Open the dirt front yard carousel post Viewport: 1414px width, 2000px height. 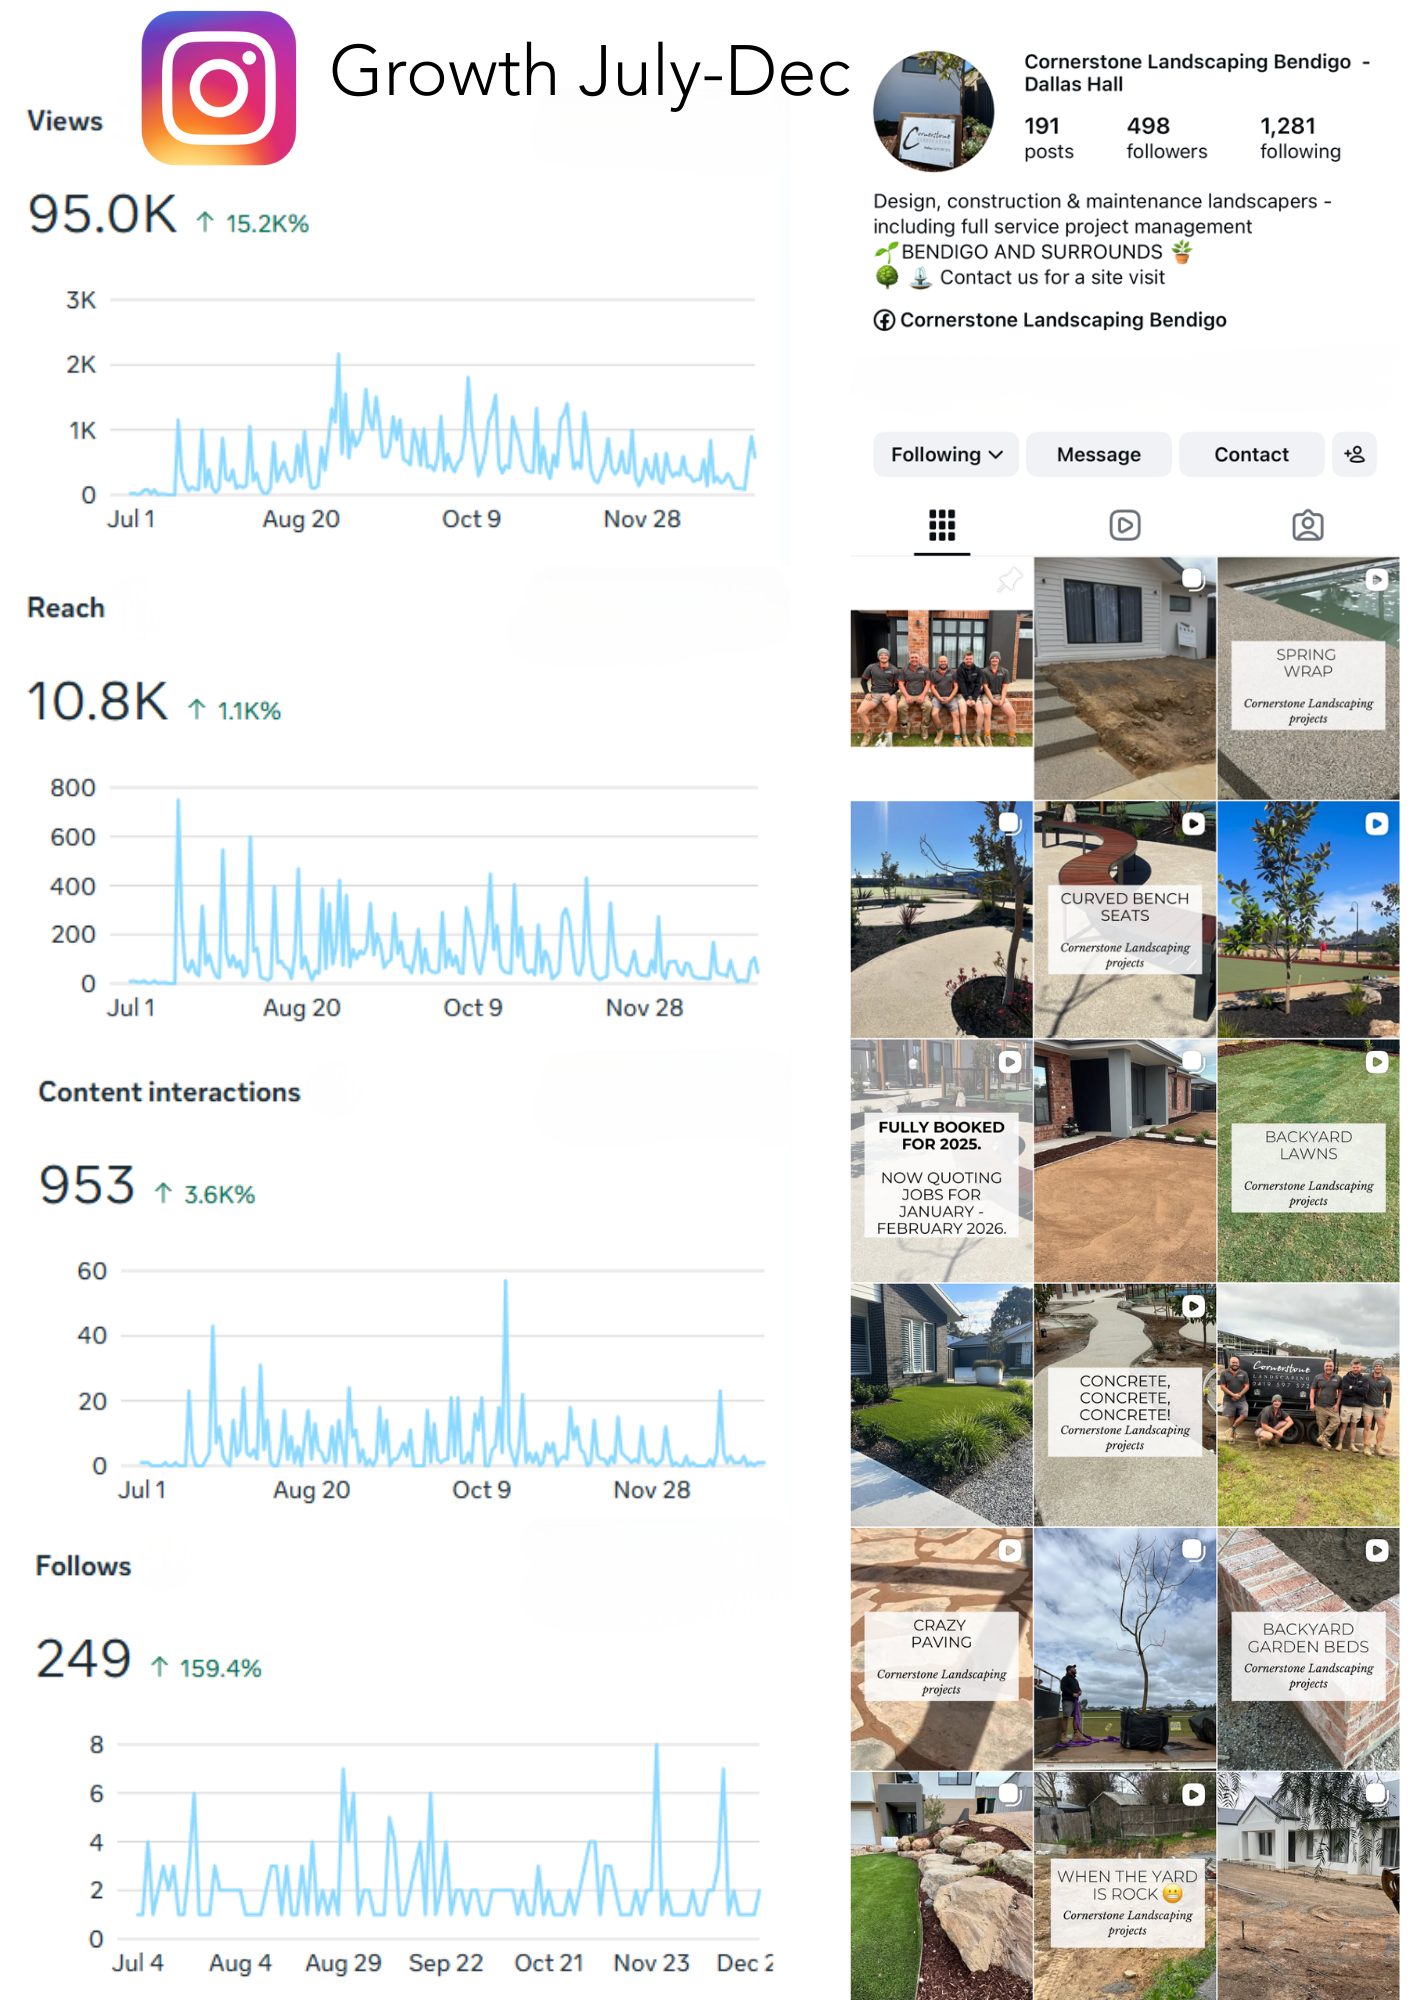1125,678
